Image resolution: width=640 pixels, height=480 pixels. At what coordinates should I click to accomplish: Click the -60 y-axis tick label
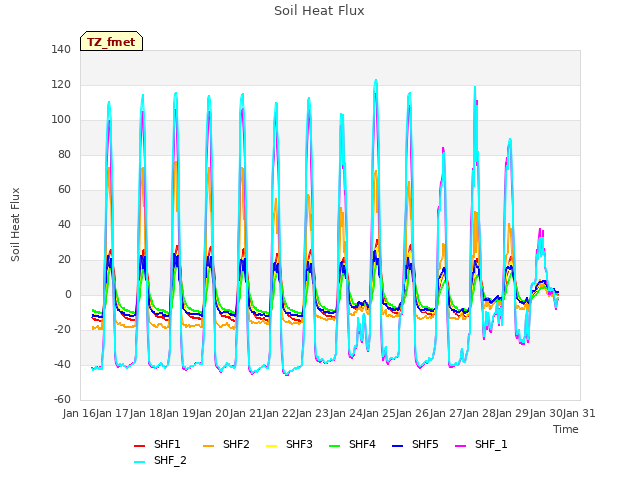(x=62, y=400)
